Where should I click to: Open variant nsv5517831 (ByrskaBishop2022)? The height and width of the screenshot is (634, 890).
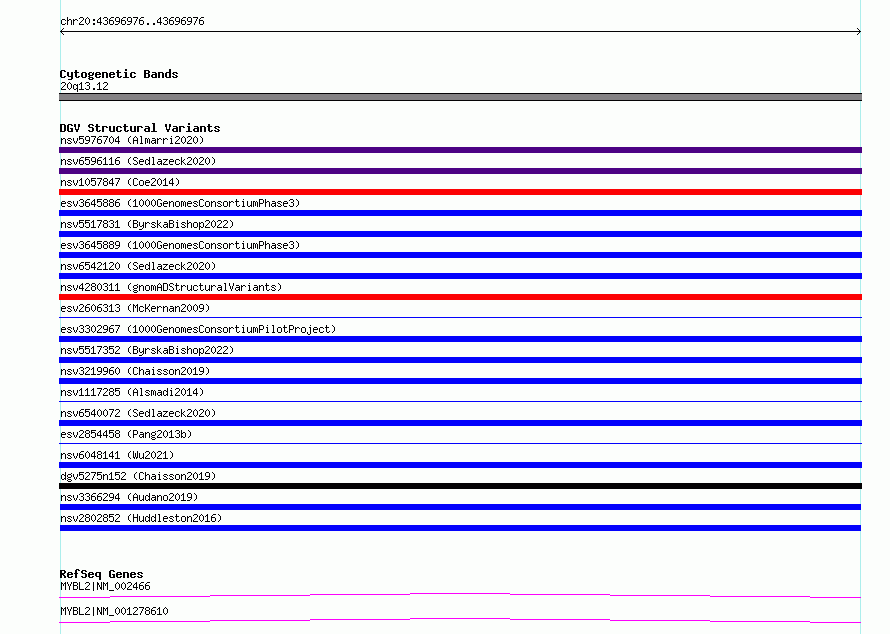click(147, 224)
